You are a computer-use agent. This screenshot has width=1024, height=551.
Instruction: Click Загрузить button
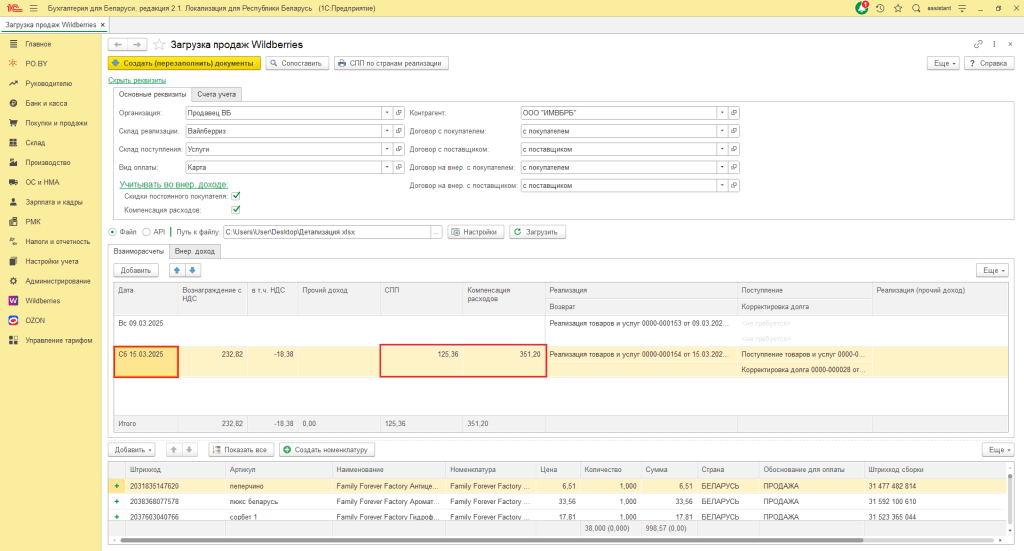click(x=537, y=232)
